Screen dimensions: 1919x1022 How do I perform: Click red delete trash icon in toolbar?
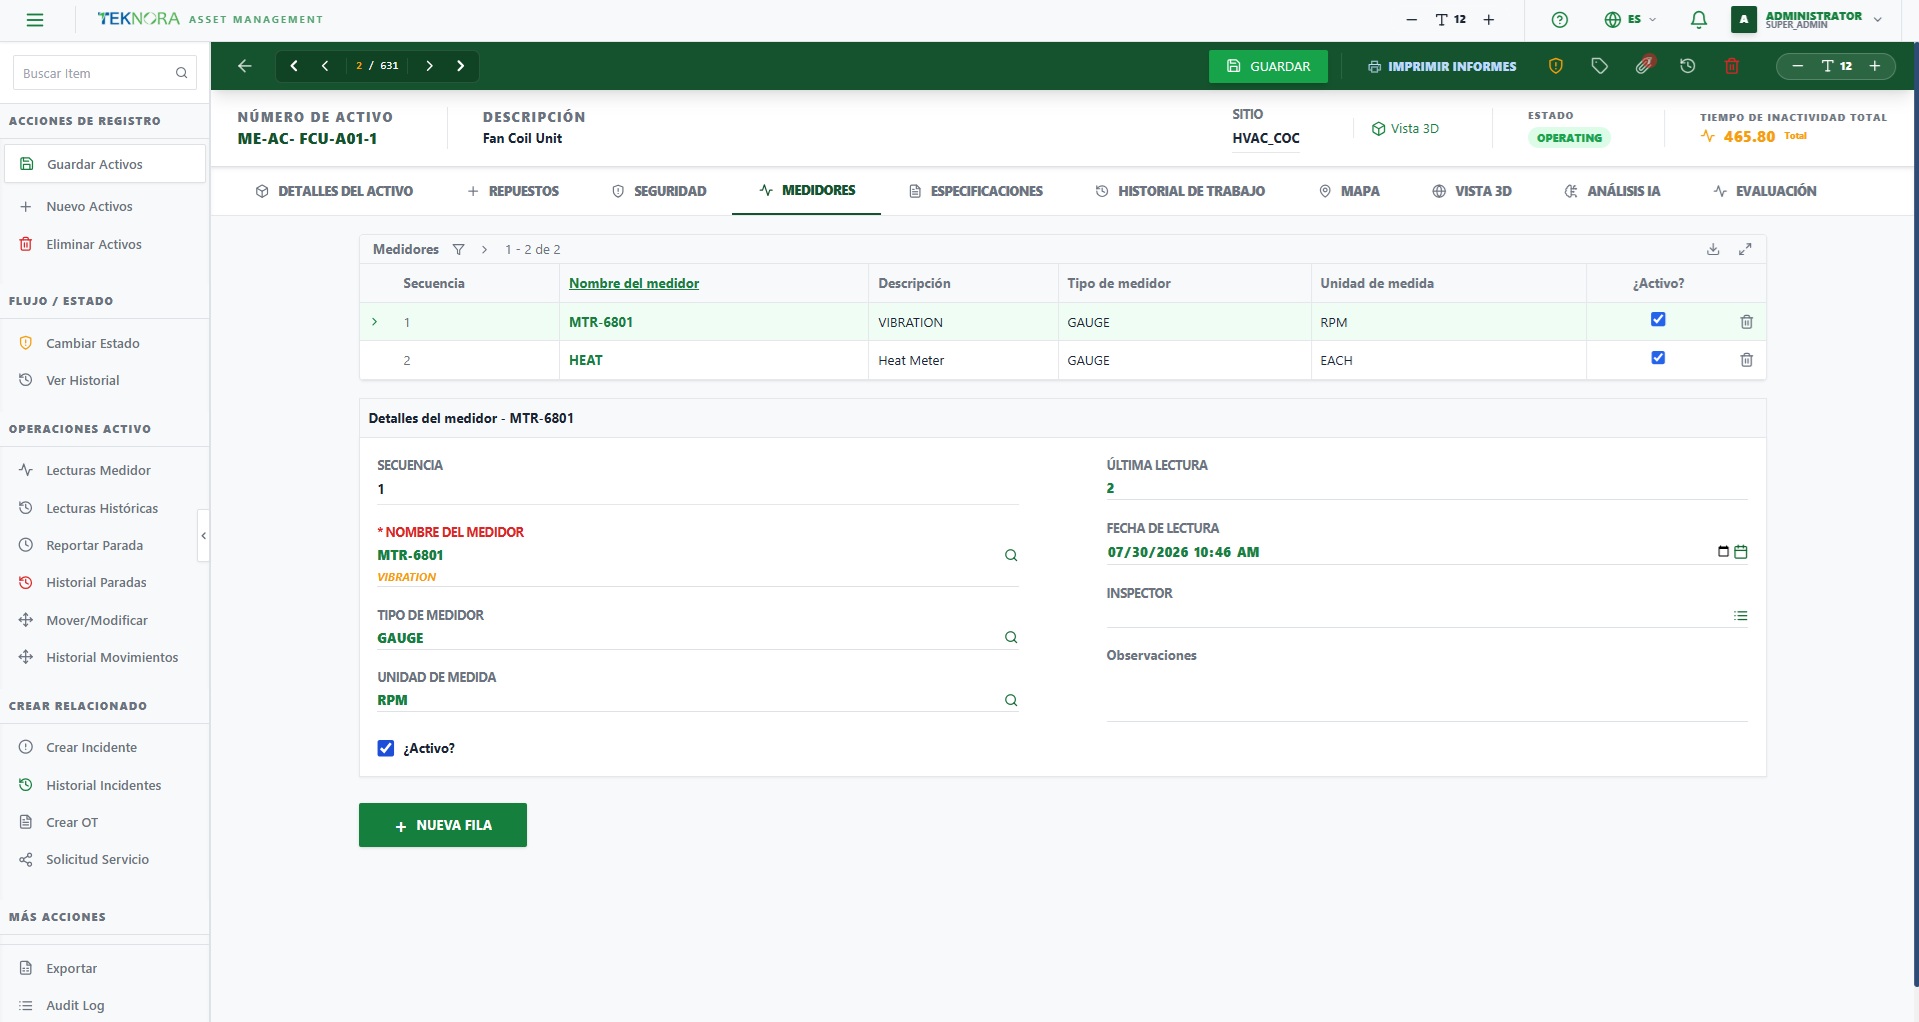click(1732, 66)
